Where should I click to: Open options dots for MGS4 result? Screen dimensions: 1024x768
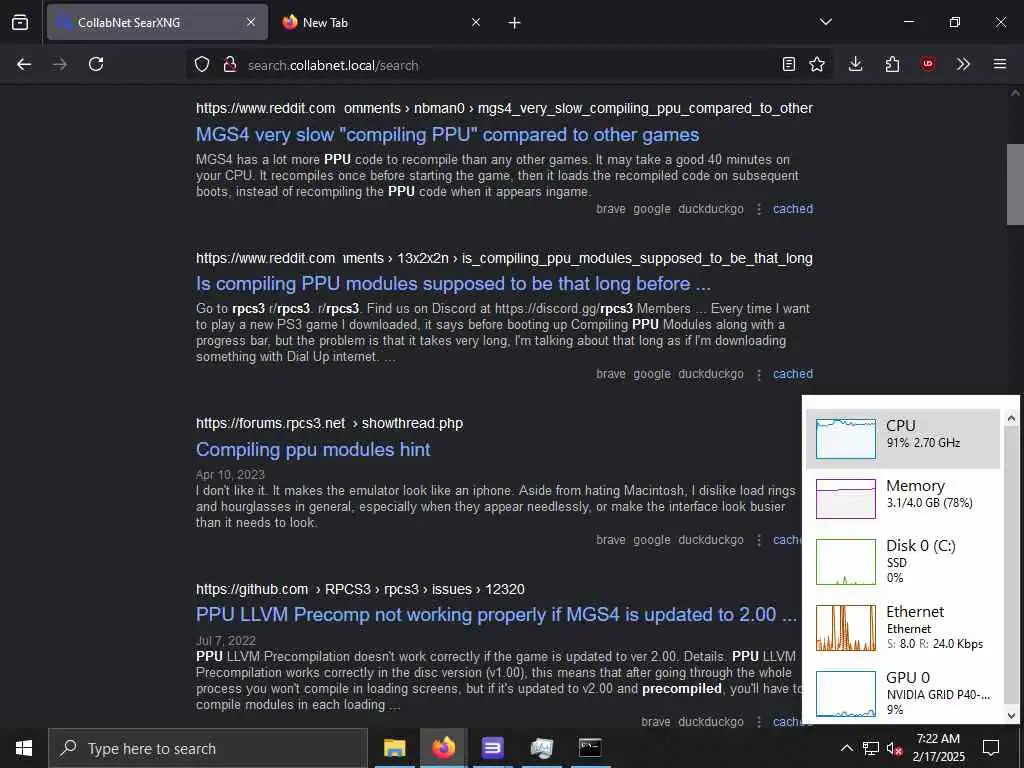759,209
